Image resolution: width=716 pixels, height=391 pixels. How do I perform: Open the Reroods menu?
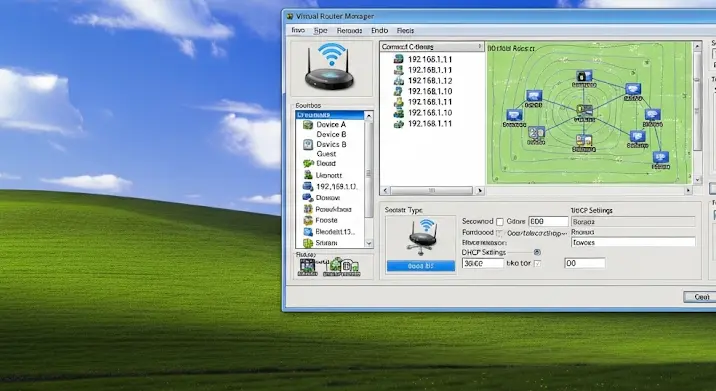(349, 31)
